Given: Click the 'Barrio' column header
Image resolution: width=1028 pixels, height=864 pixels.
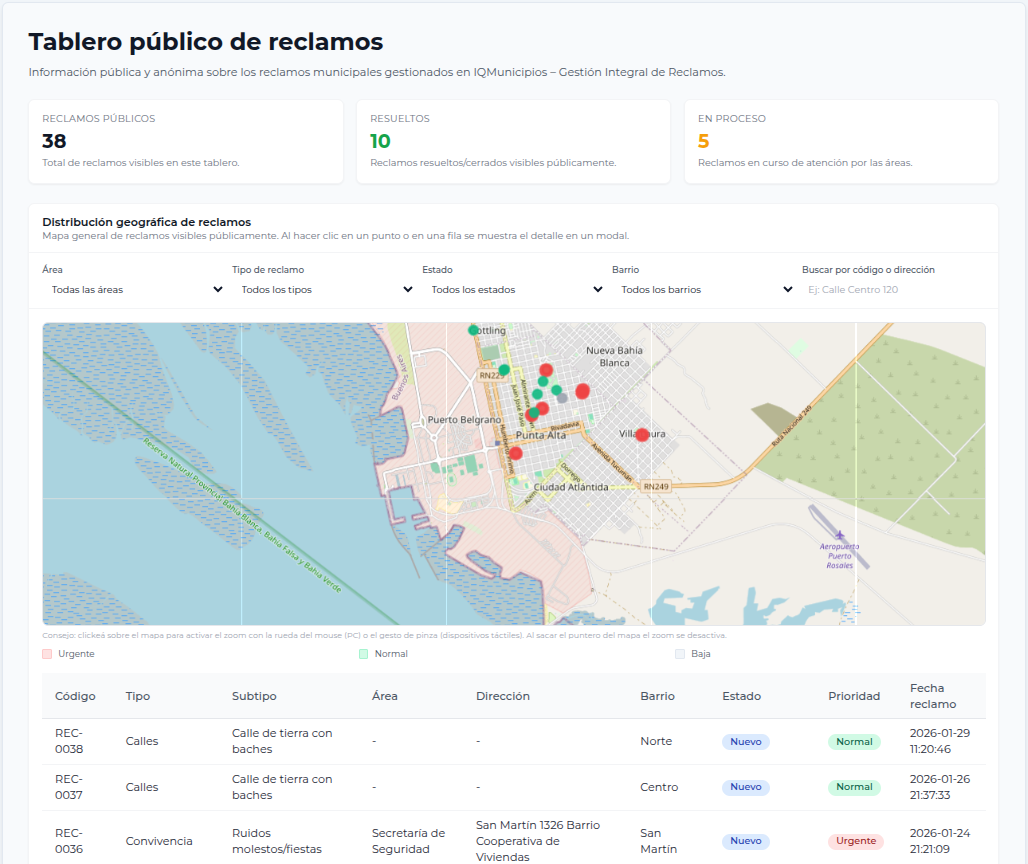Looking at the screenshot, I should pos(659,695).
